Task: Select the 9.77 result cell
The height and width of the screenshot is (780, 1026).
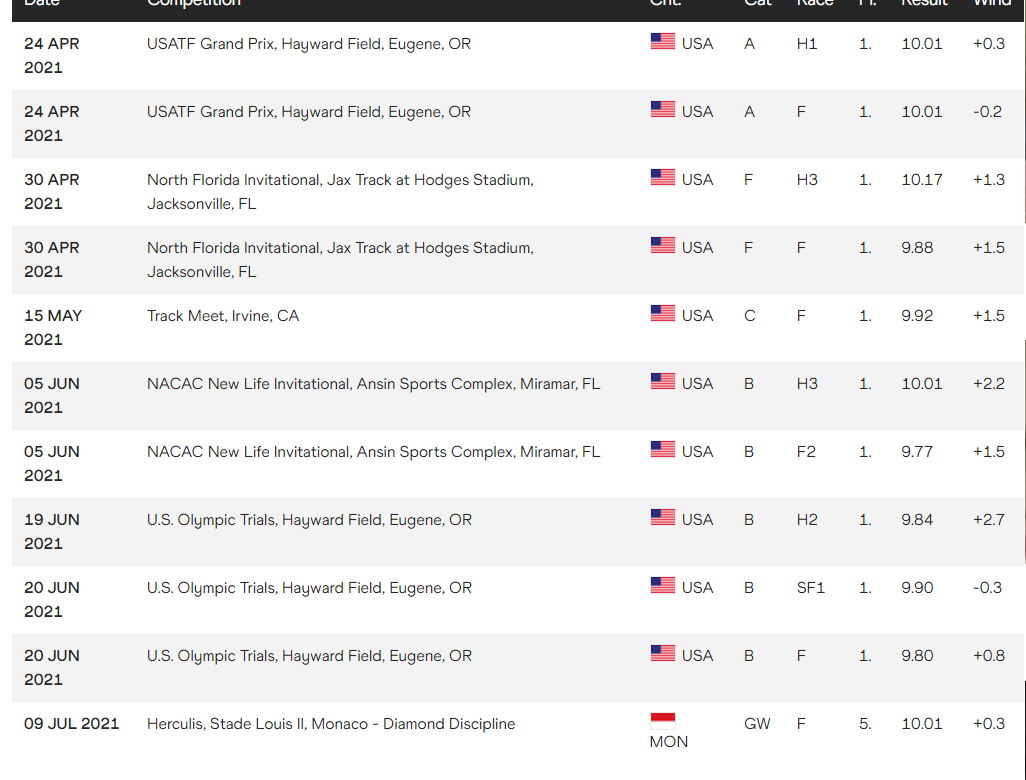Action: (917, 452)
